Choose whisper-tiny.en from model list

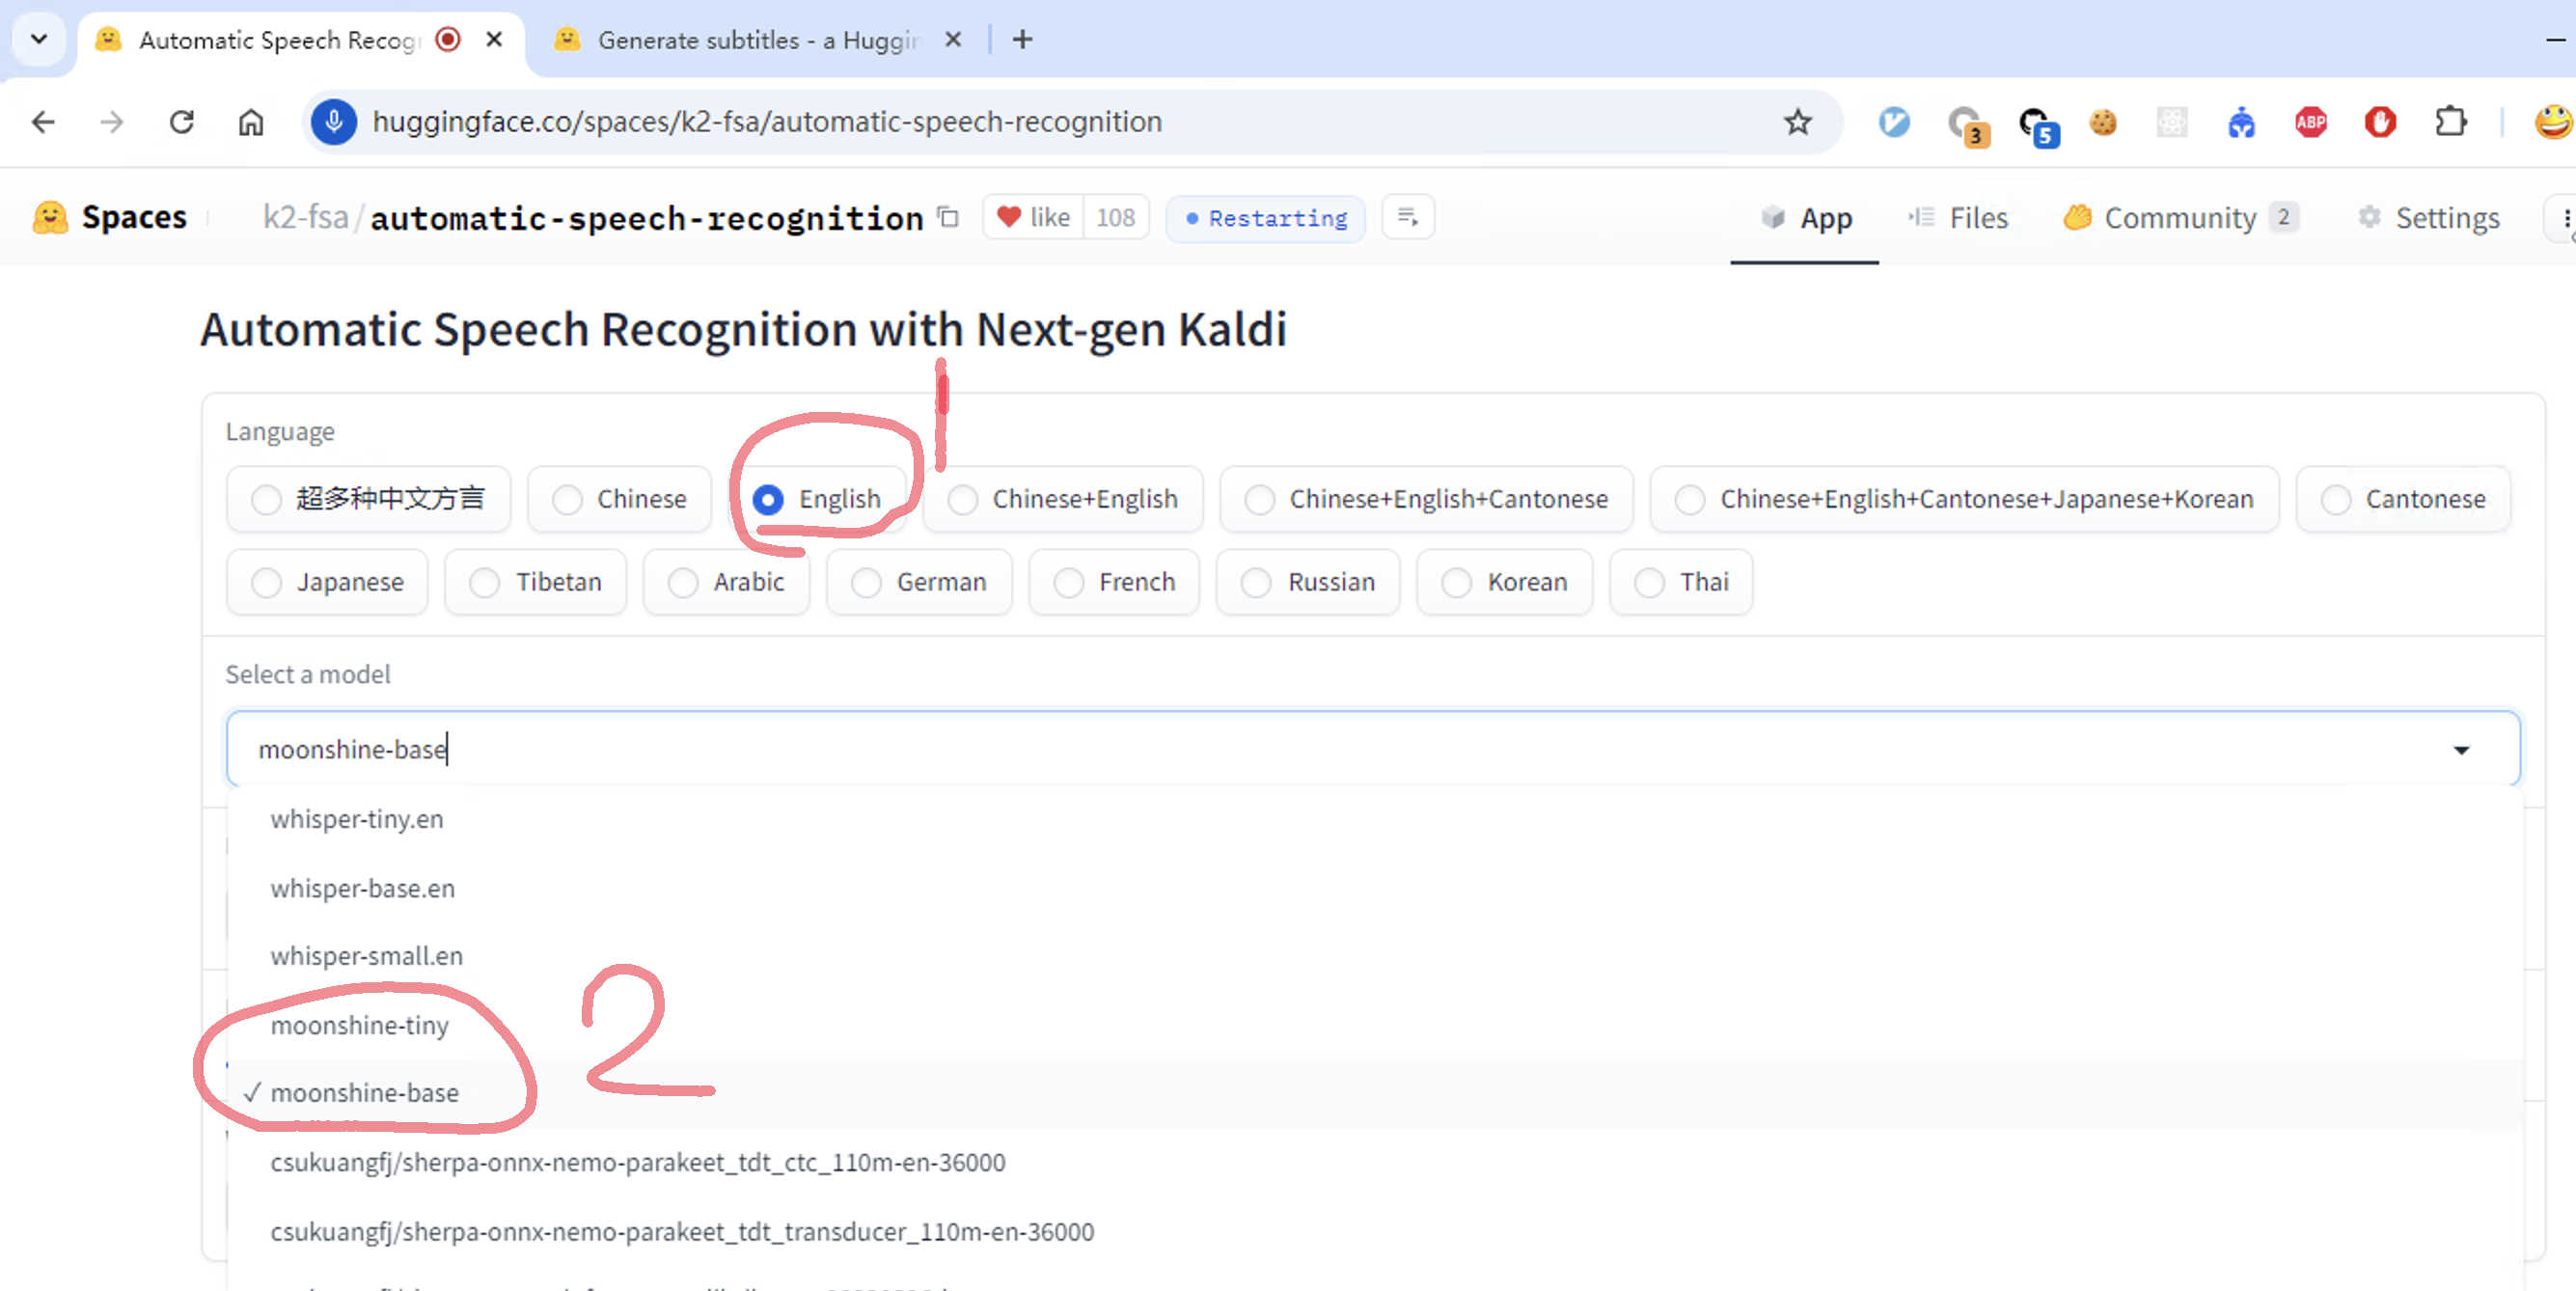(1375, 819)
